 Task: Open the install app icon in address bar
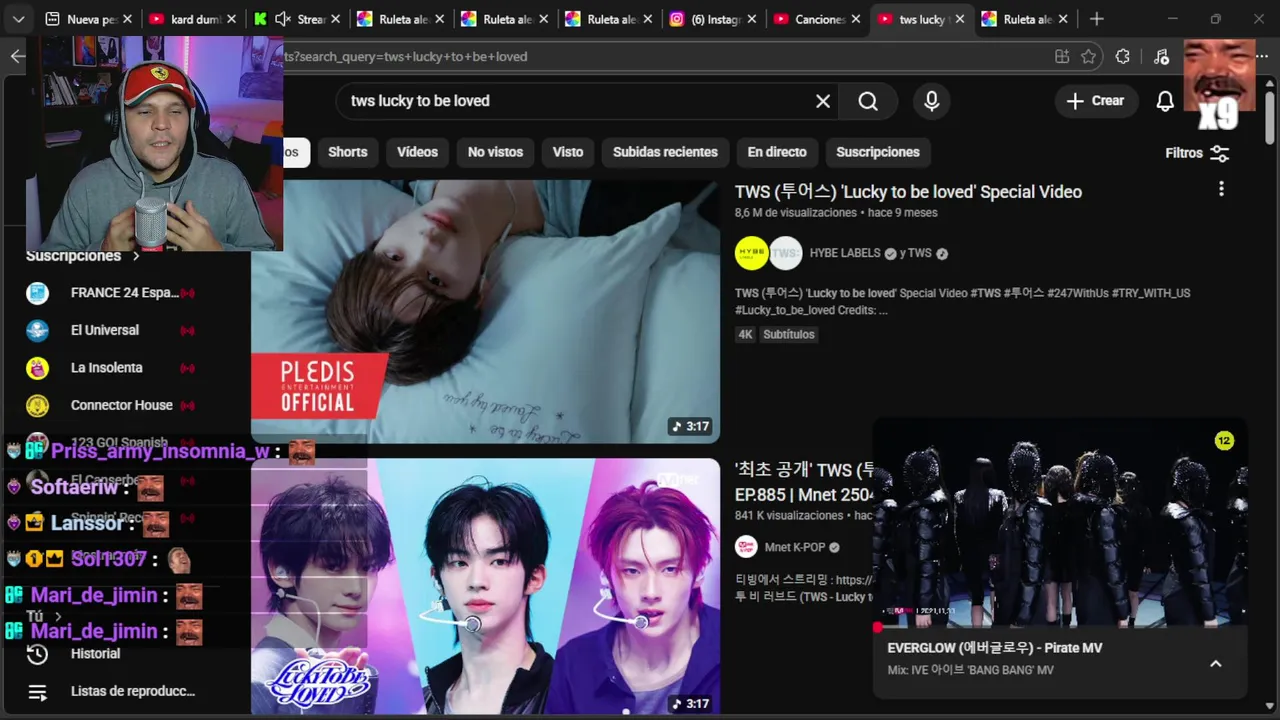pos(1061,57)
